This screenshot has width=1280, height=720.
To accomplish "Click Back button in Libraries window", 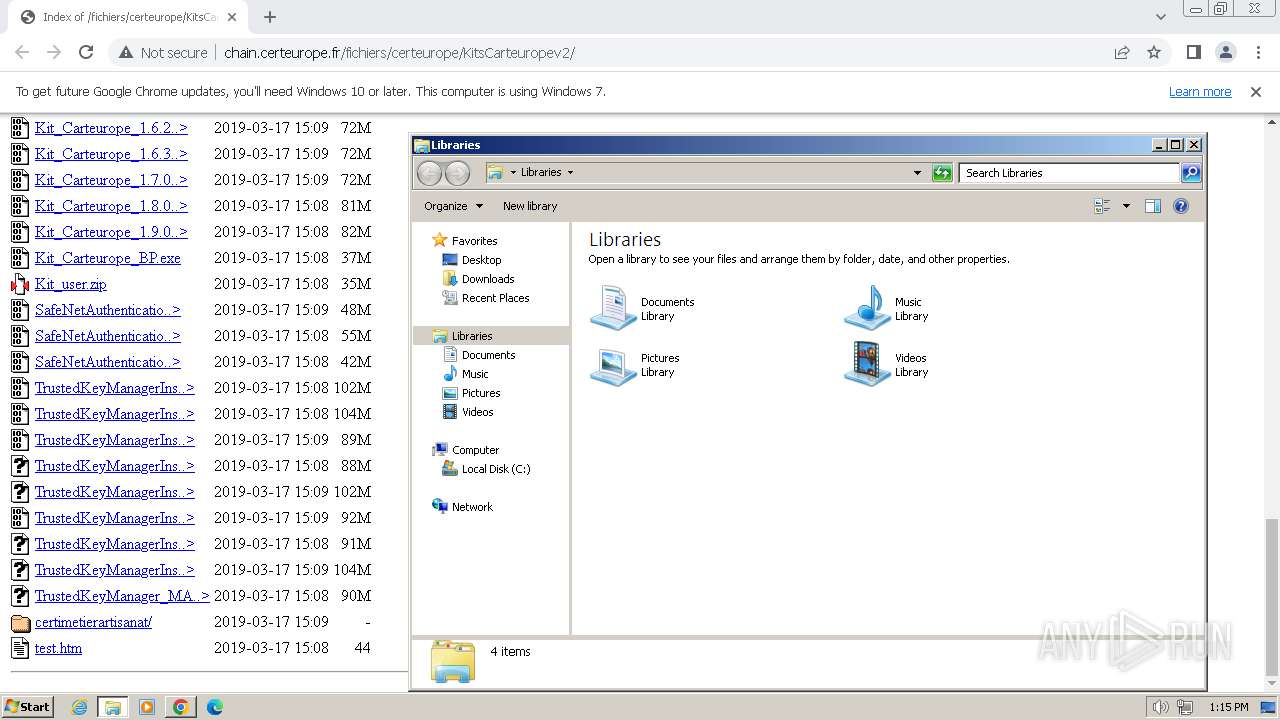I will click(429, 173).
